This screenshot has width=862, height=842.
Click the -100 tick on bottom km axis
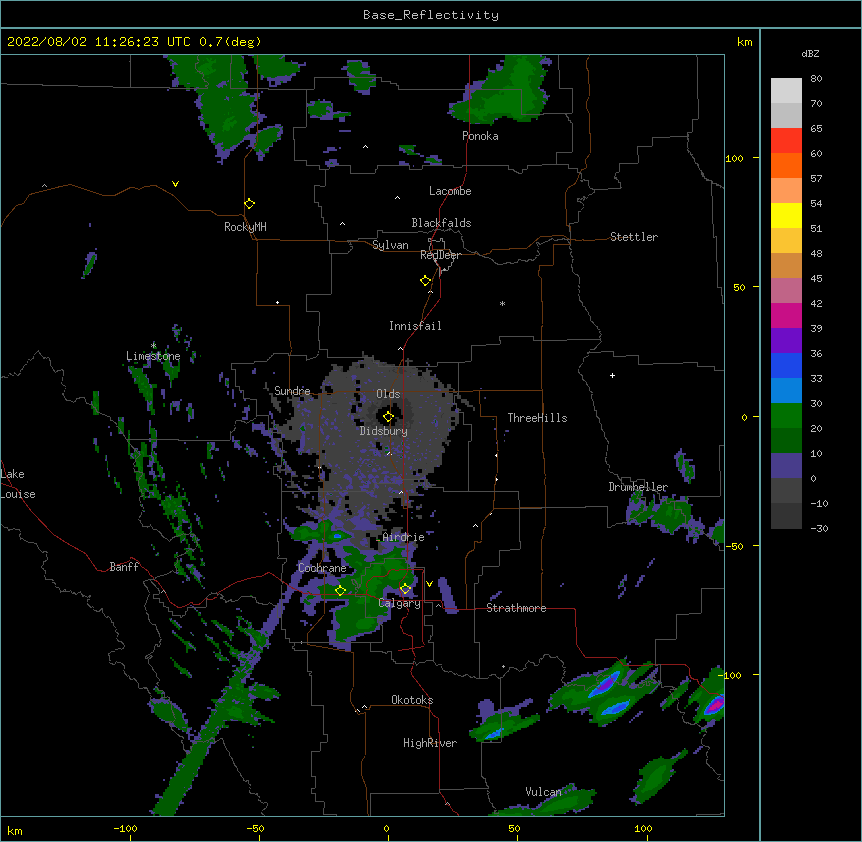[125, 828]
